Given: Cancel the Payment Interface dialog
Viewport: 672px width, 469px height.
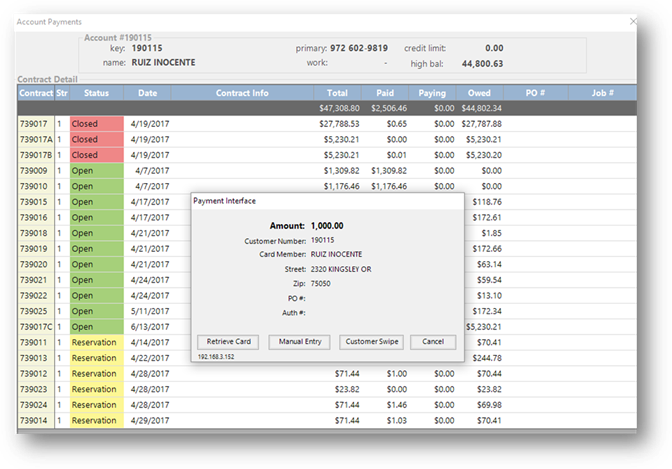Looking at the screenshot, I should tap(433, 342).
